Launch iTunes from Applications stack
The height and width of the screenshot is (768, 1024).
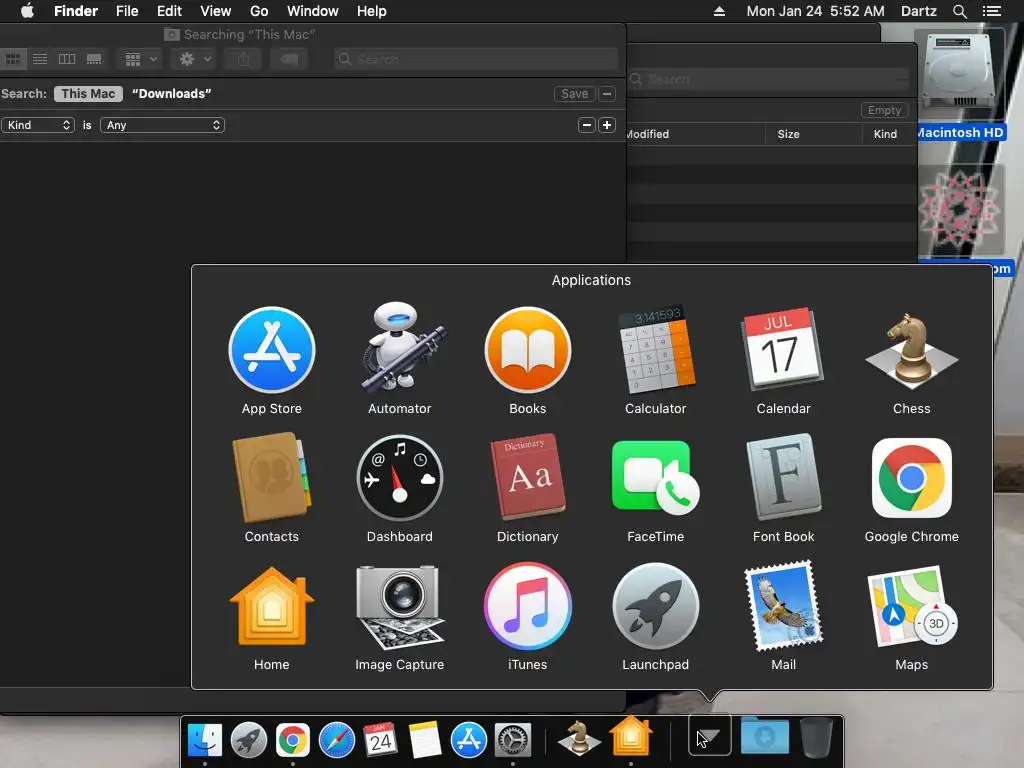528,606
